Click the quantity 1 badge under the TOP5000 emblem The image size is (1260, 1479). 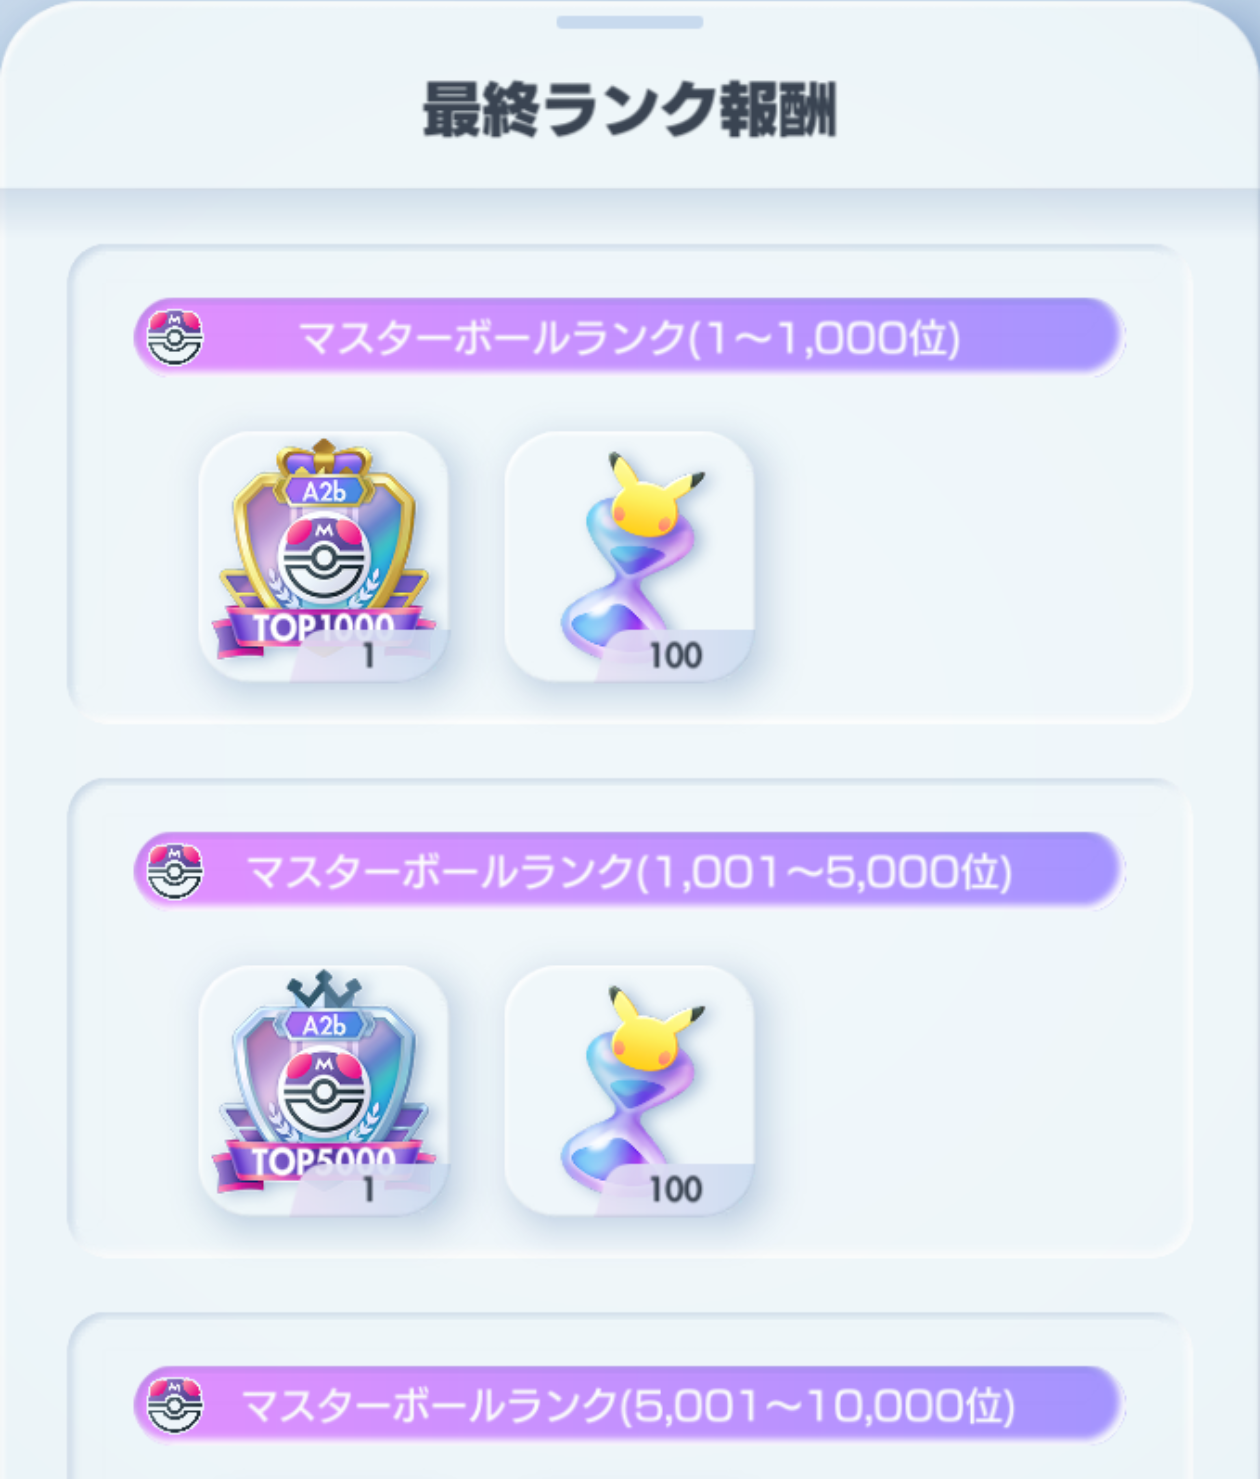pyautogui.click(x=369, y=1189)
